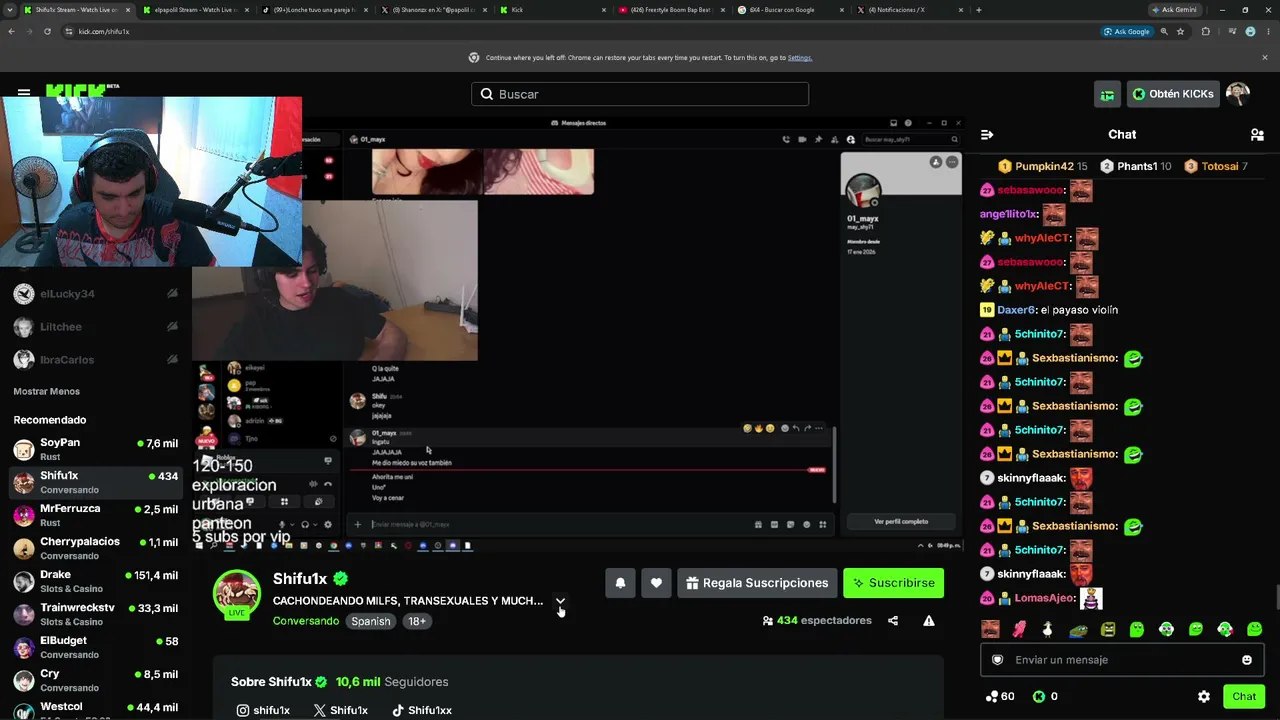Open ElBudget recommended channel
This screenshot has height=720, width=1280.
96,647
